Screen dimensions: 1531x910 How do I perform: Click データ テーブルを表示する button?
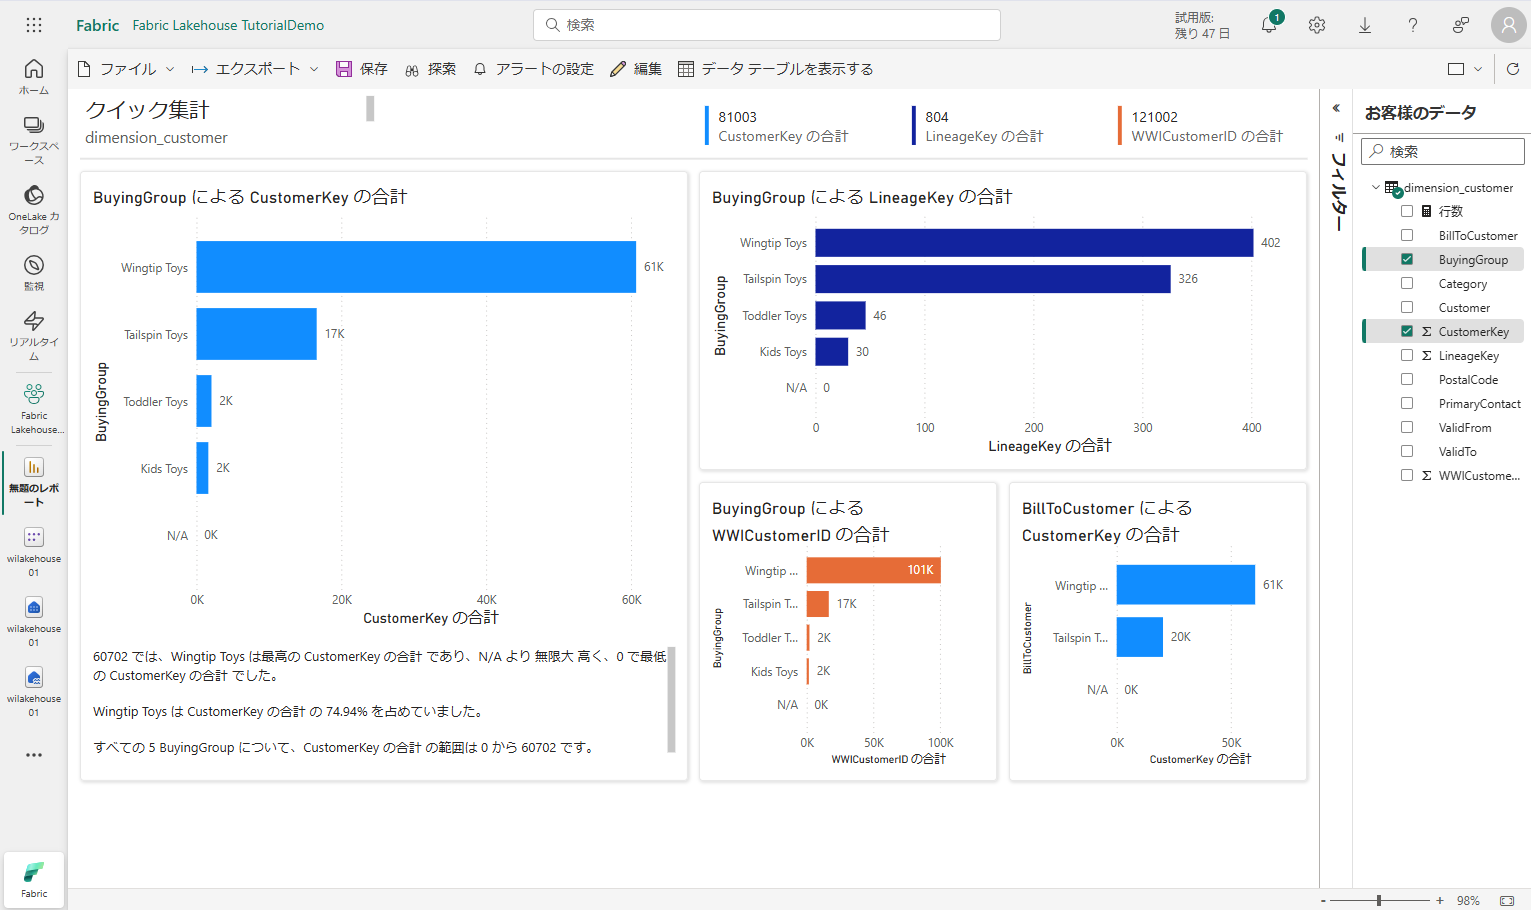[776, 69]
